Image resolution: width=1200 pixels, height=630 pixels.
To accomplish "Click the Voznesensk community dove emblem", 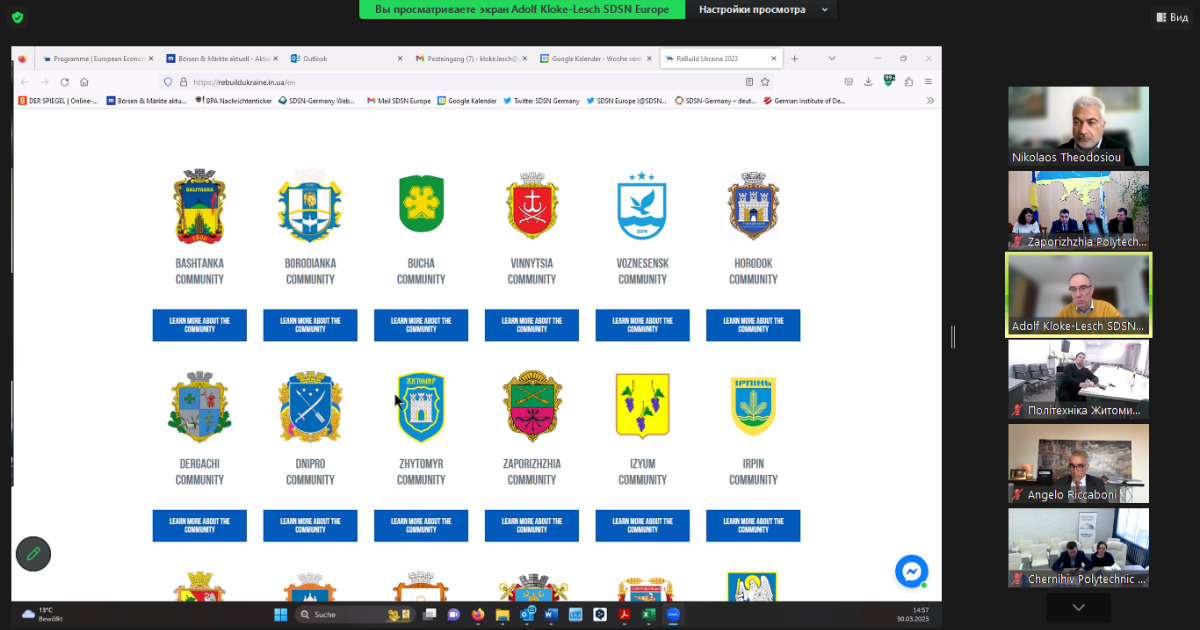I will point(642,206).
